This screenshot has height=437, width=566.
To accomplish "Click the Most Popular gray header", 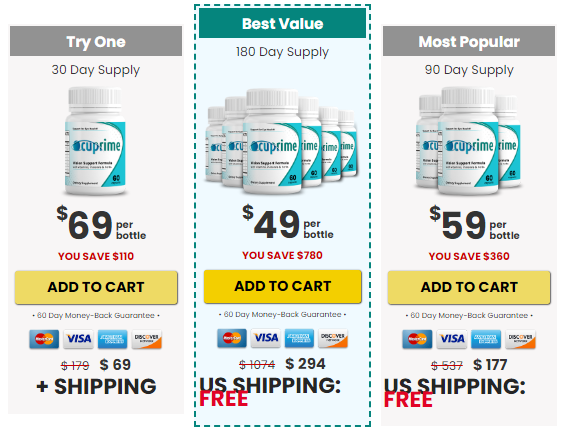I will (469, 41).
